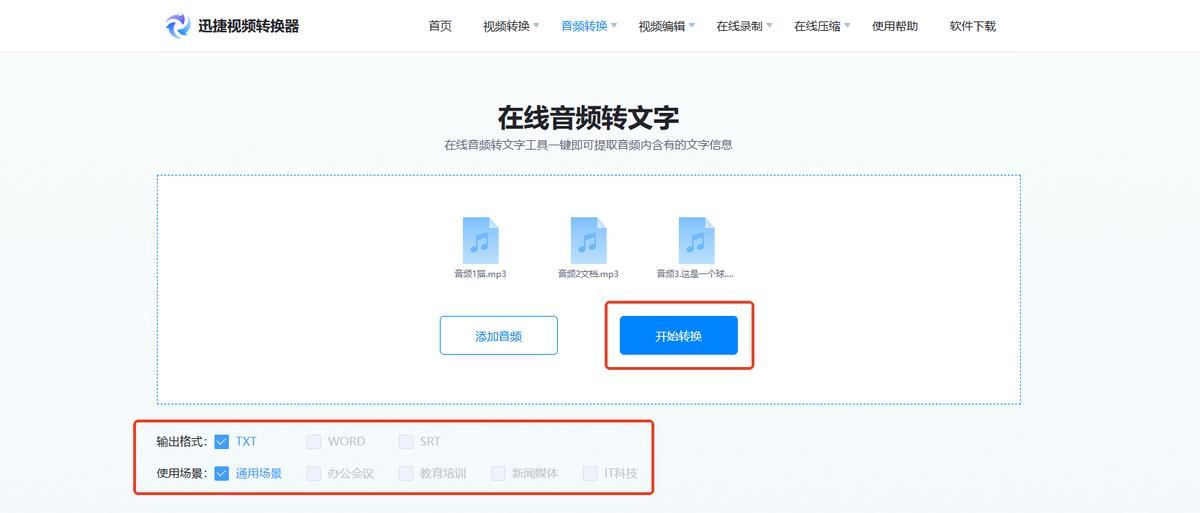This screenshot has width=1200, height=513.
Task: Check the IT科技 scenario option
Action: click(590, 474)
